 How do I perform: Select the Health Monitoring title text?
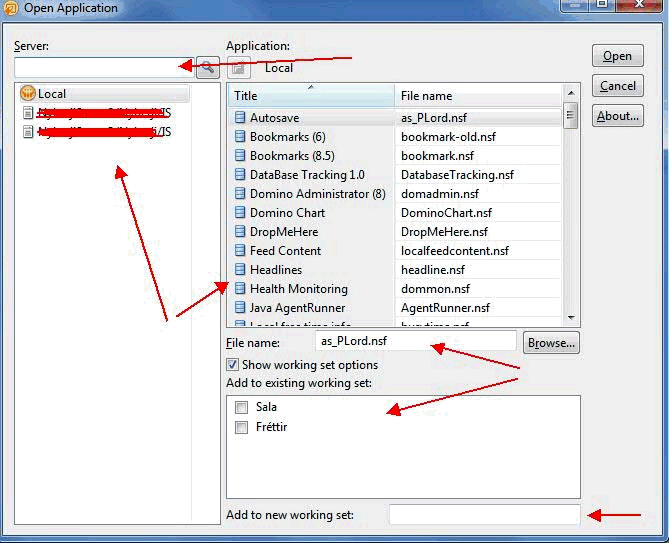(x=299, y=289)
